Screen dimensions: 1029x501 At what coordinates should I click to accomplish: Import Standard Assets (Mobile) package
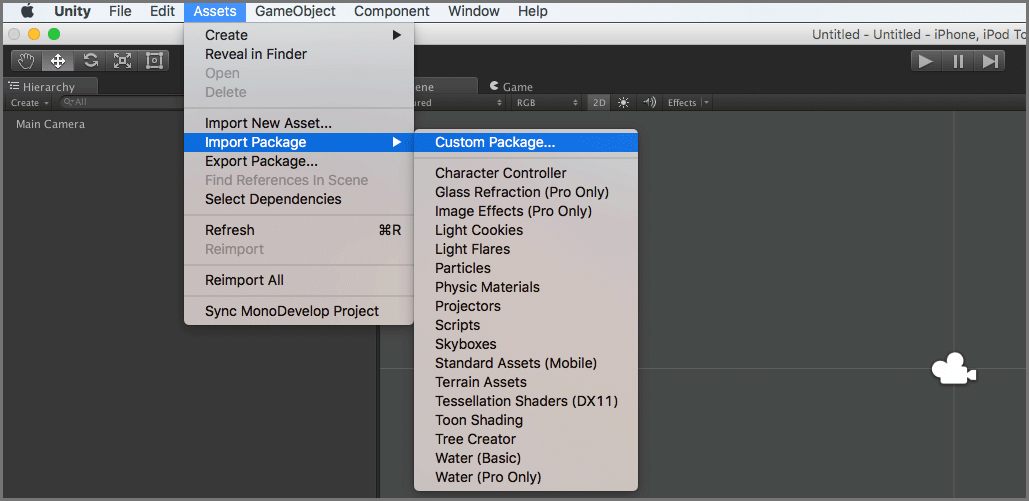526,362
